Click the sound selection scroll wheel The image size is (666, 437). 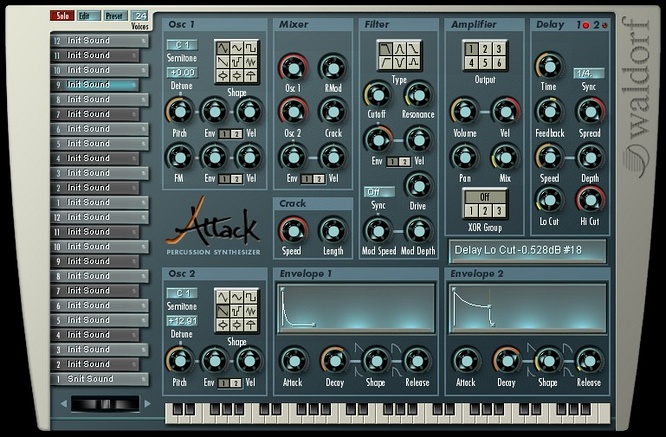click(105, 404)
